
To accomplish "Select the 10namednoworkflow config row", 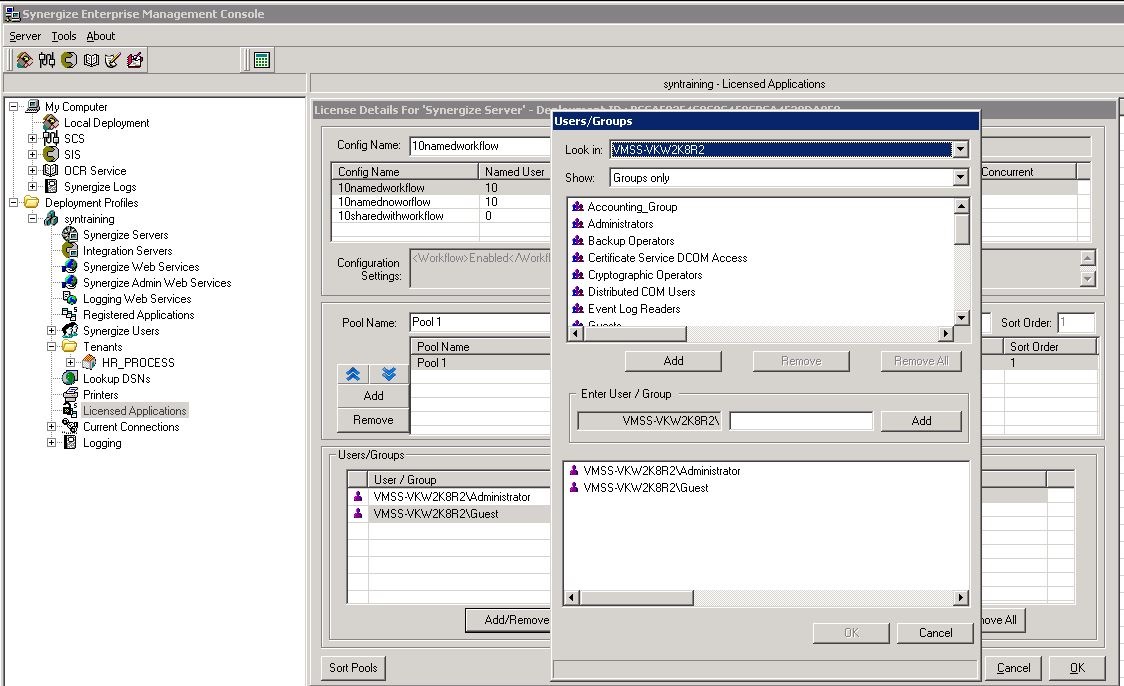I will pos(440,202).
